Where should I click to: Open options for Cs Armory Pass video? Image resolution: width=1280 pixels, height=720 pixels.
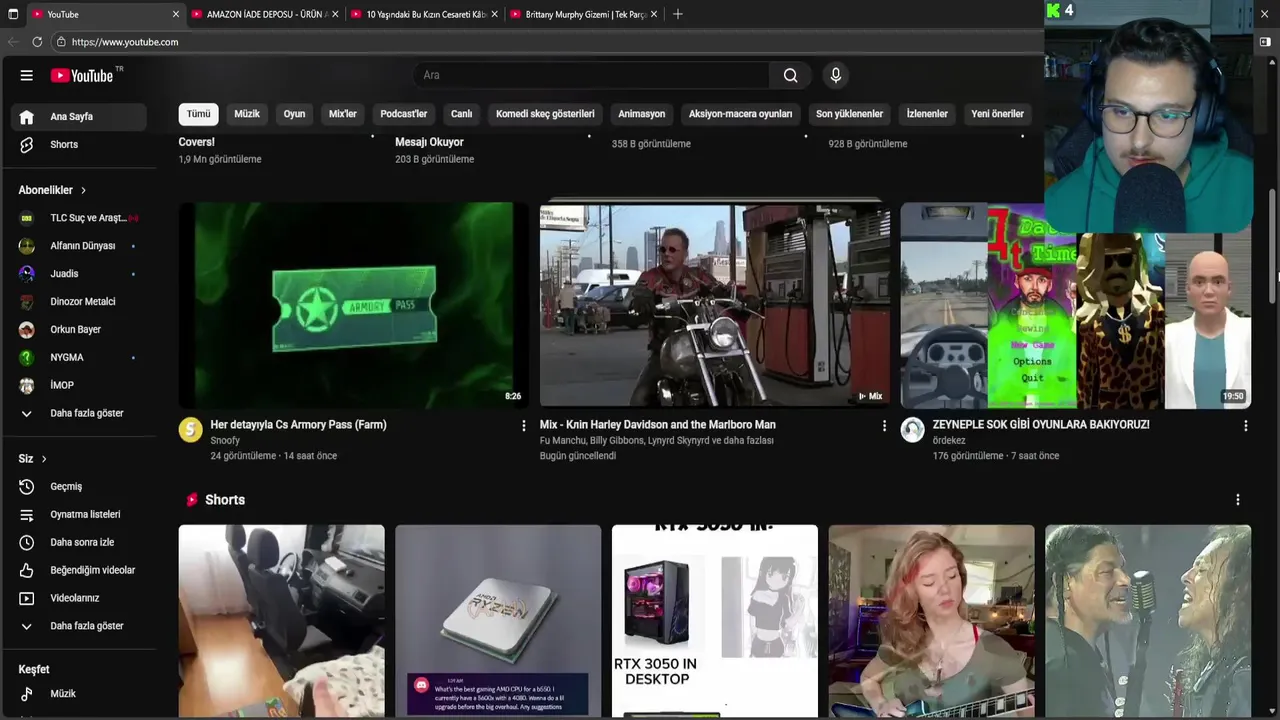pos(523,426)
